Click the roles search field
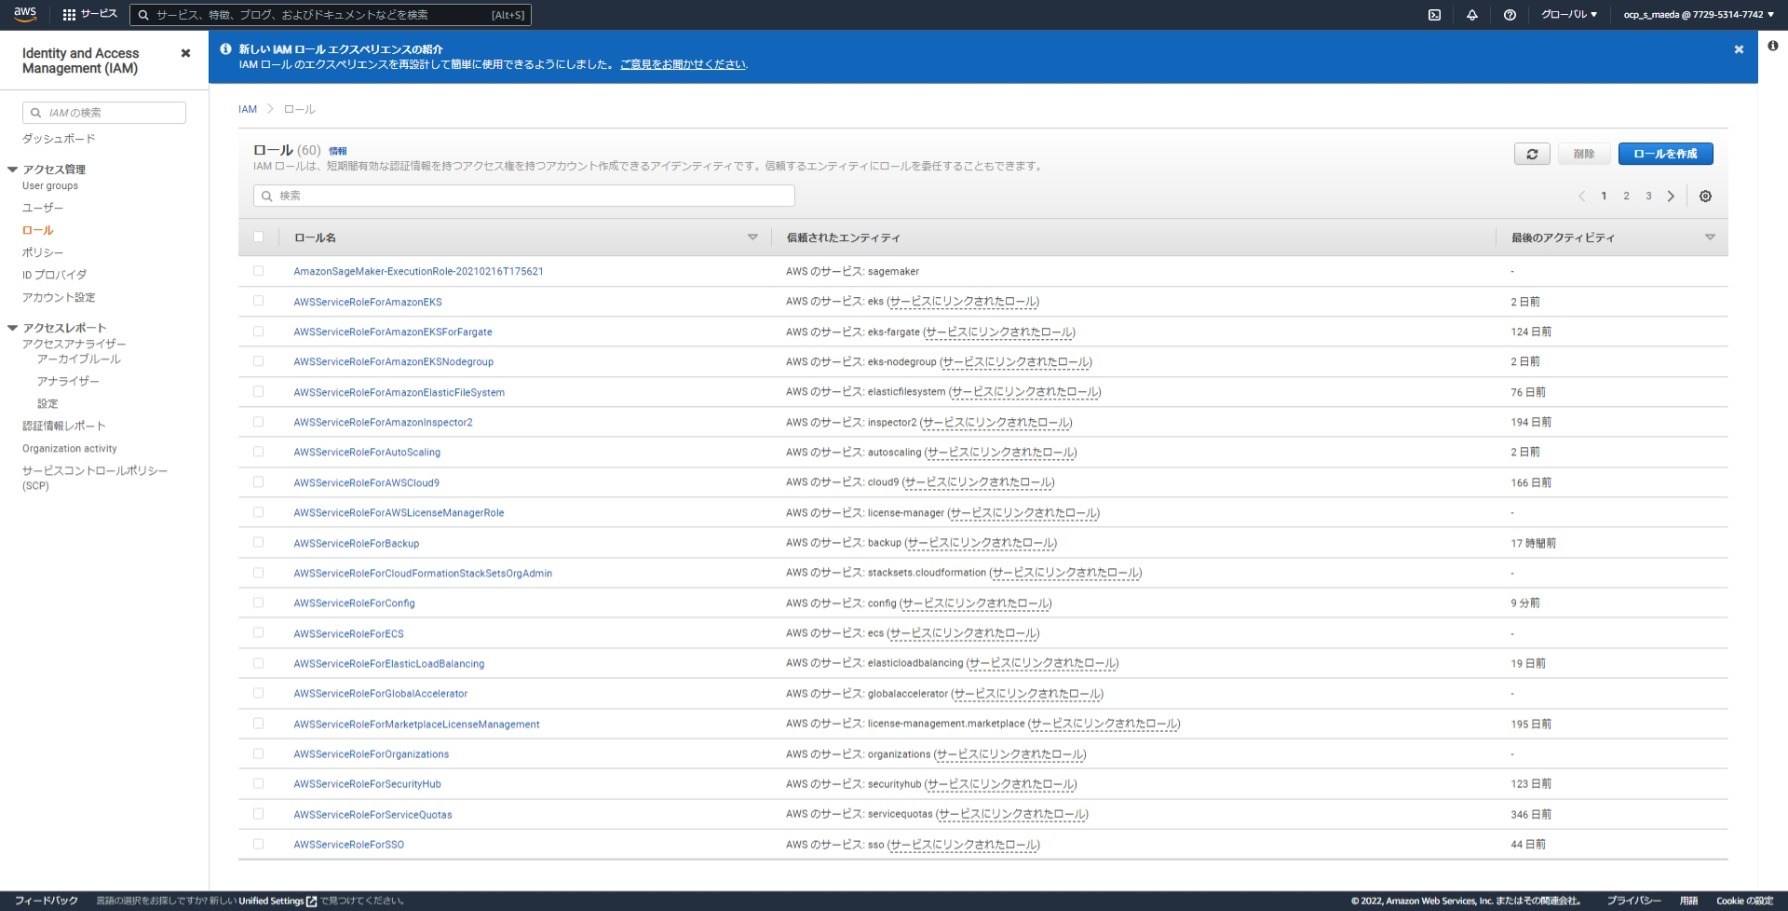 (x=524, y=196)
